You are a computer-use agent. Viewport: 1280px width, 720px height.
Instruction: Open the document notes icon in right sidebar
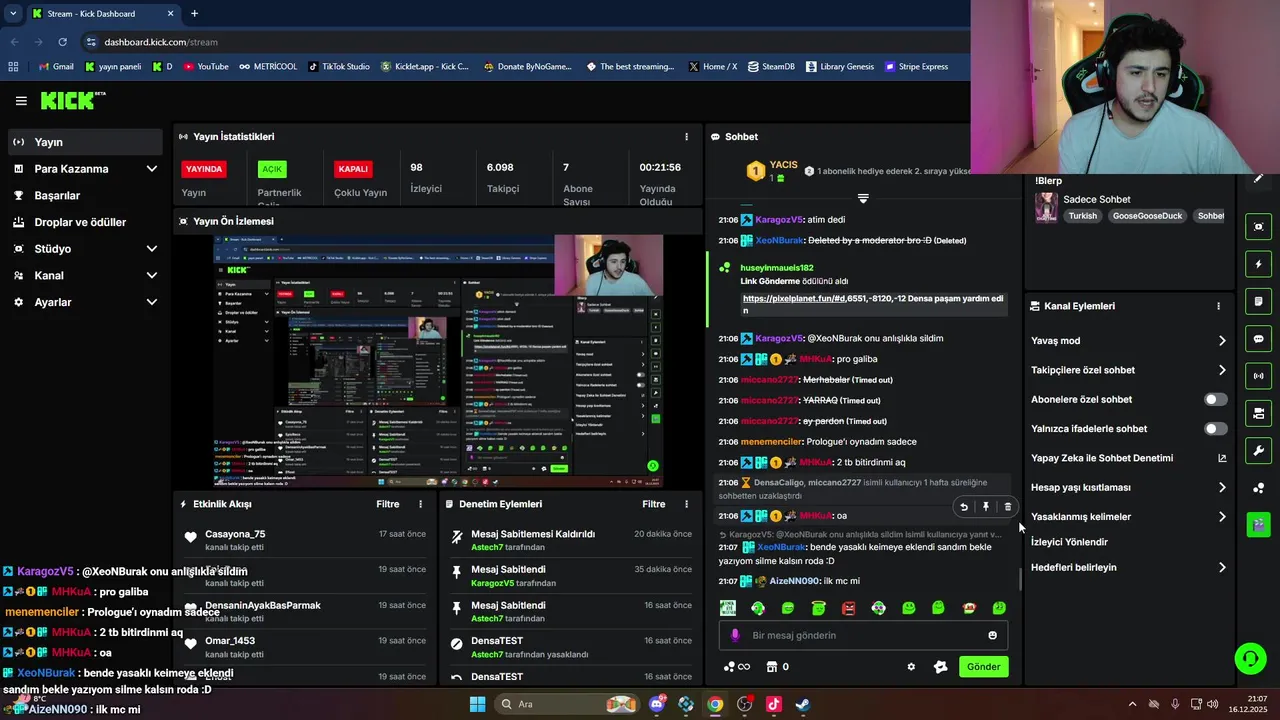1258,302
